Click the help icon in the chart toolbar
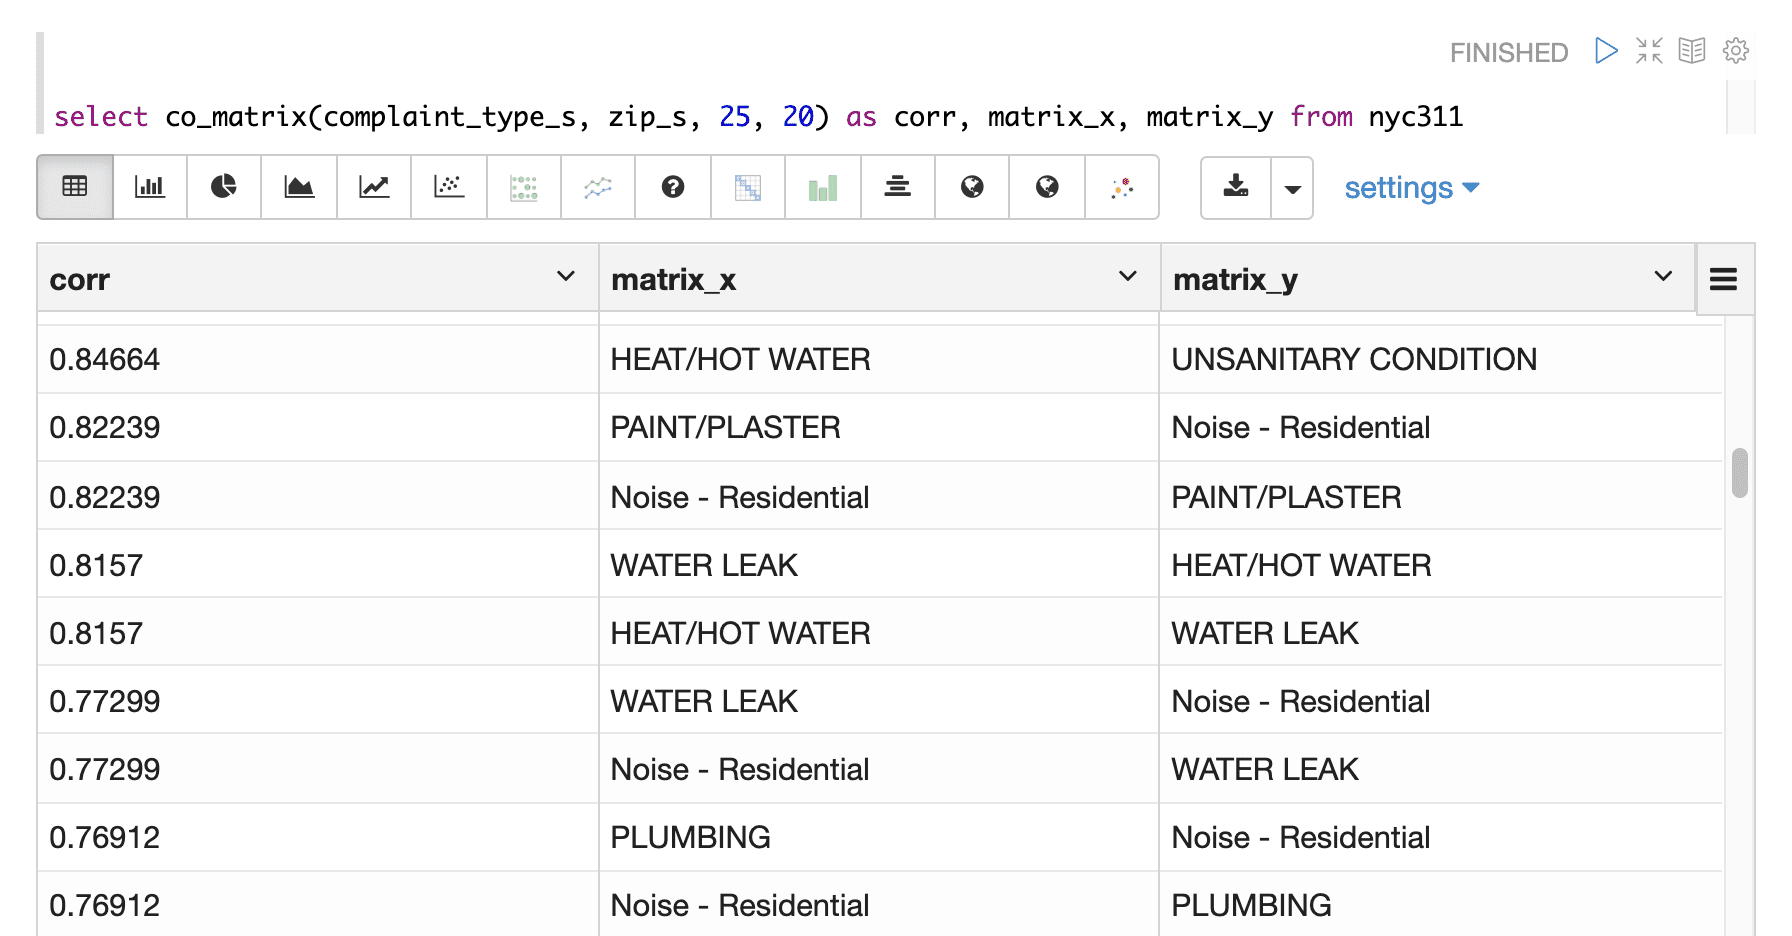1792x936 pixels. click(672, 187)
